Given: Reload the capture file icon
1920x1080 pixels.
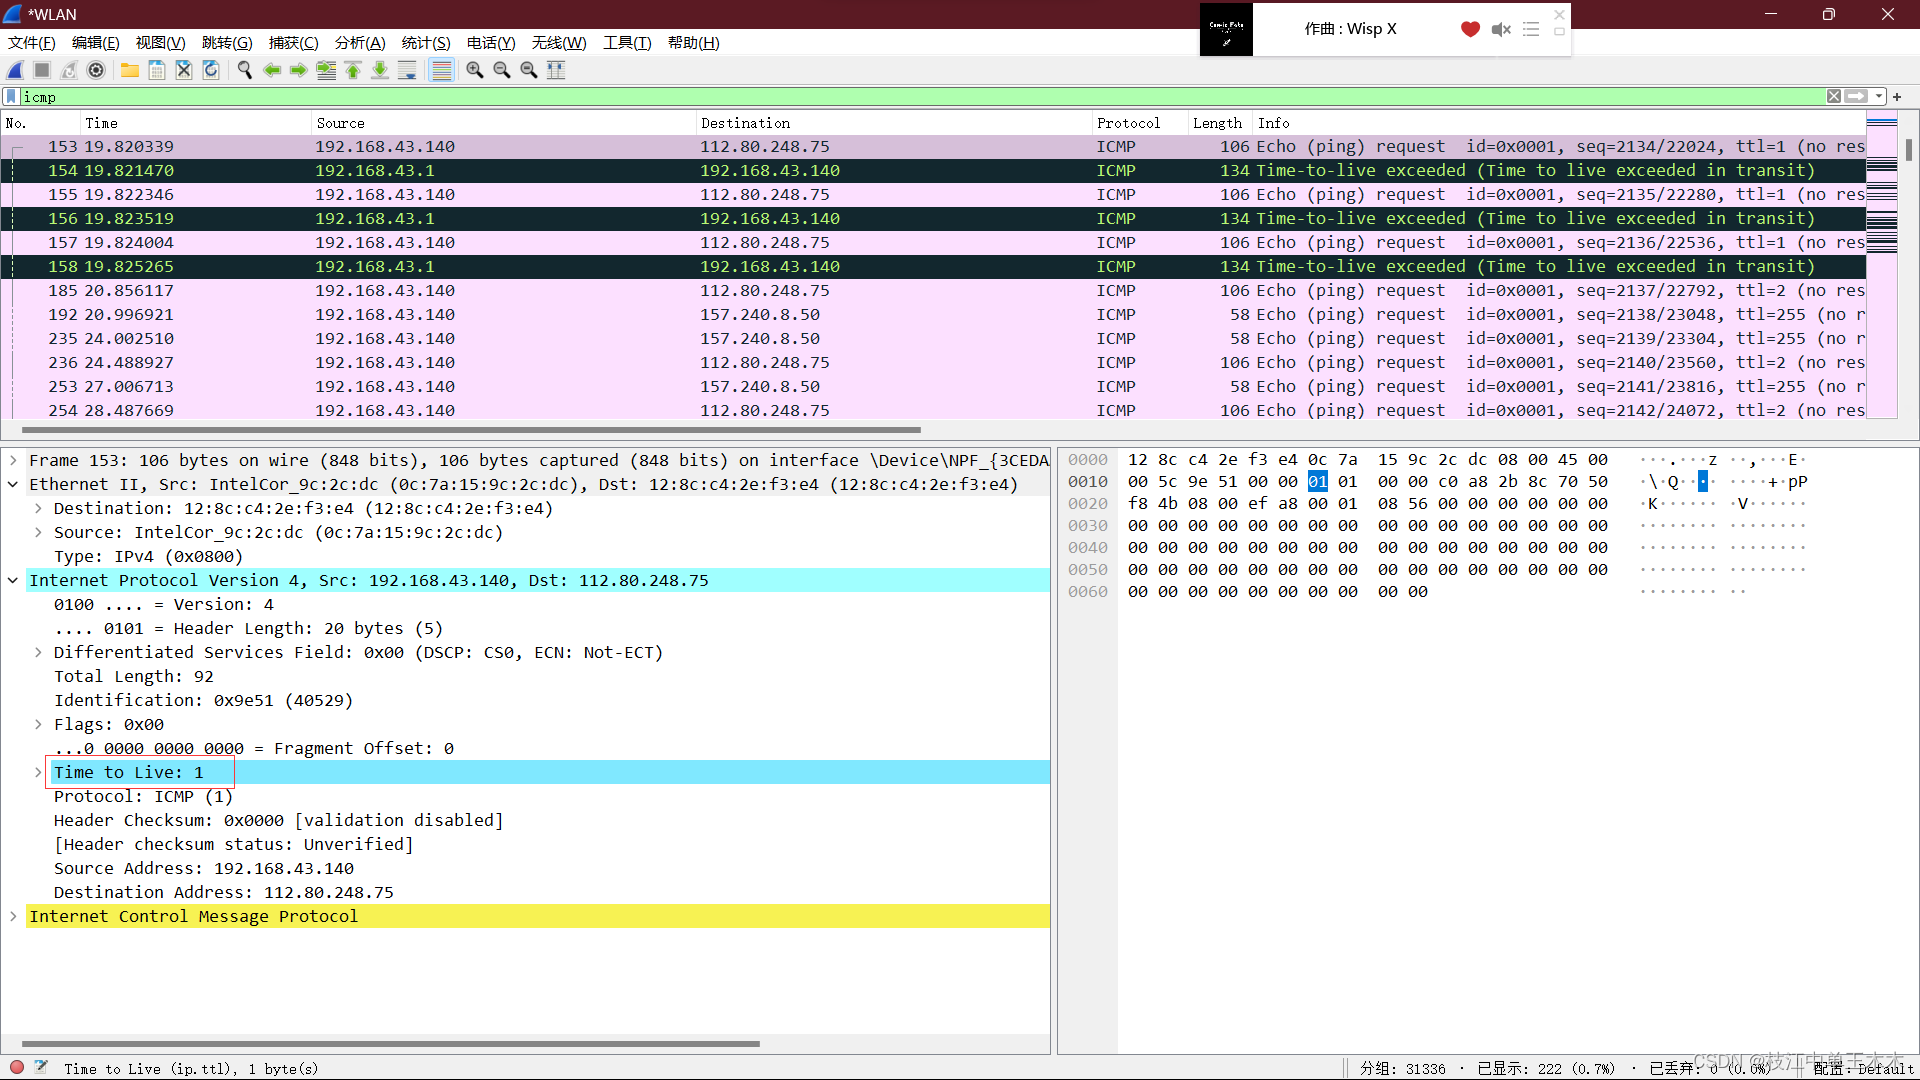Looking at the screenshot, I should (211, 70).
